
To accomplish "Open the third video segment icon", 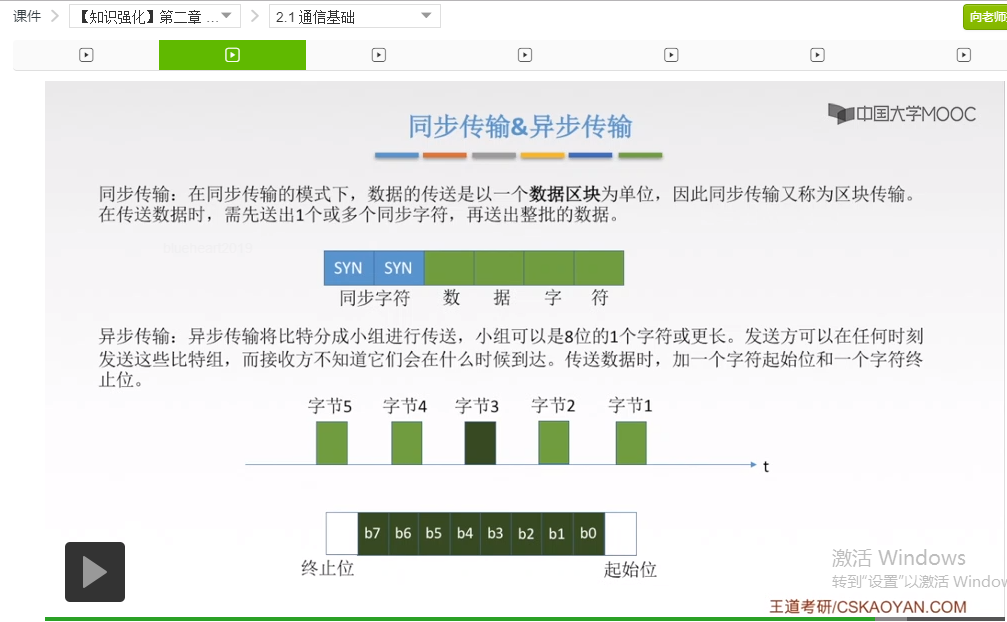I will pos(379,55).
